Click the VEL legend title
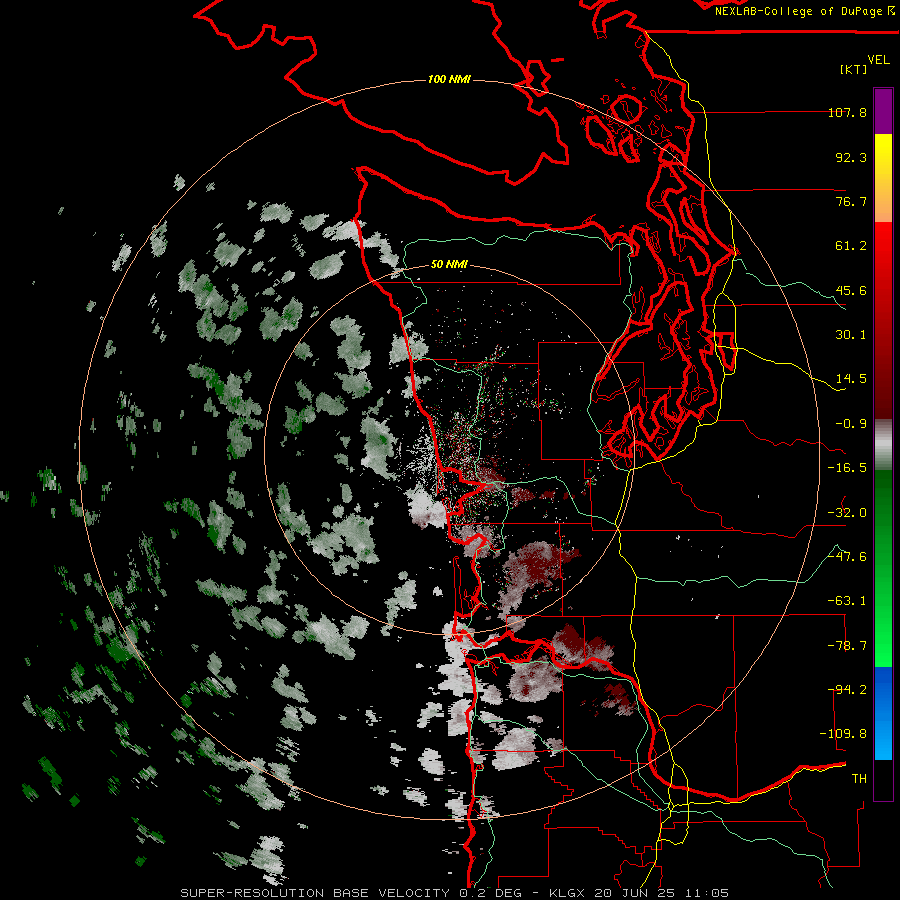The height and width of the screenshot is (900, 900). click(878, 60)
